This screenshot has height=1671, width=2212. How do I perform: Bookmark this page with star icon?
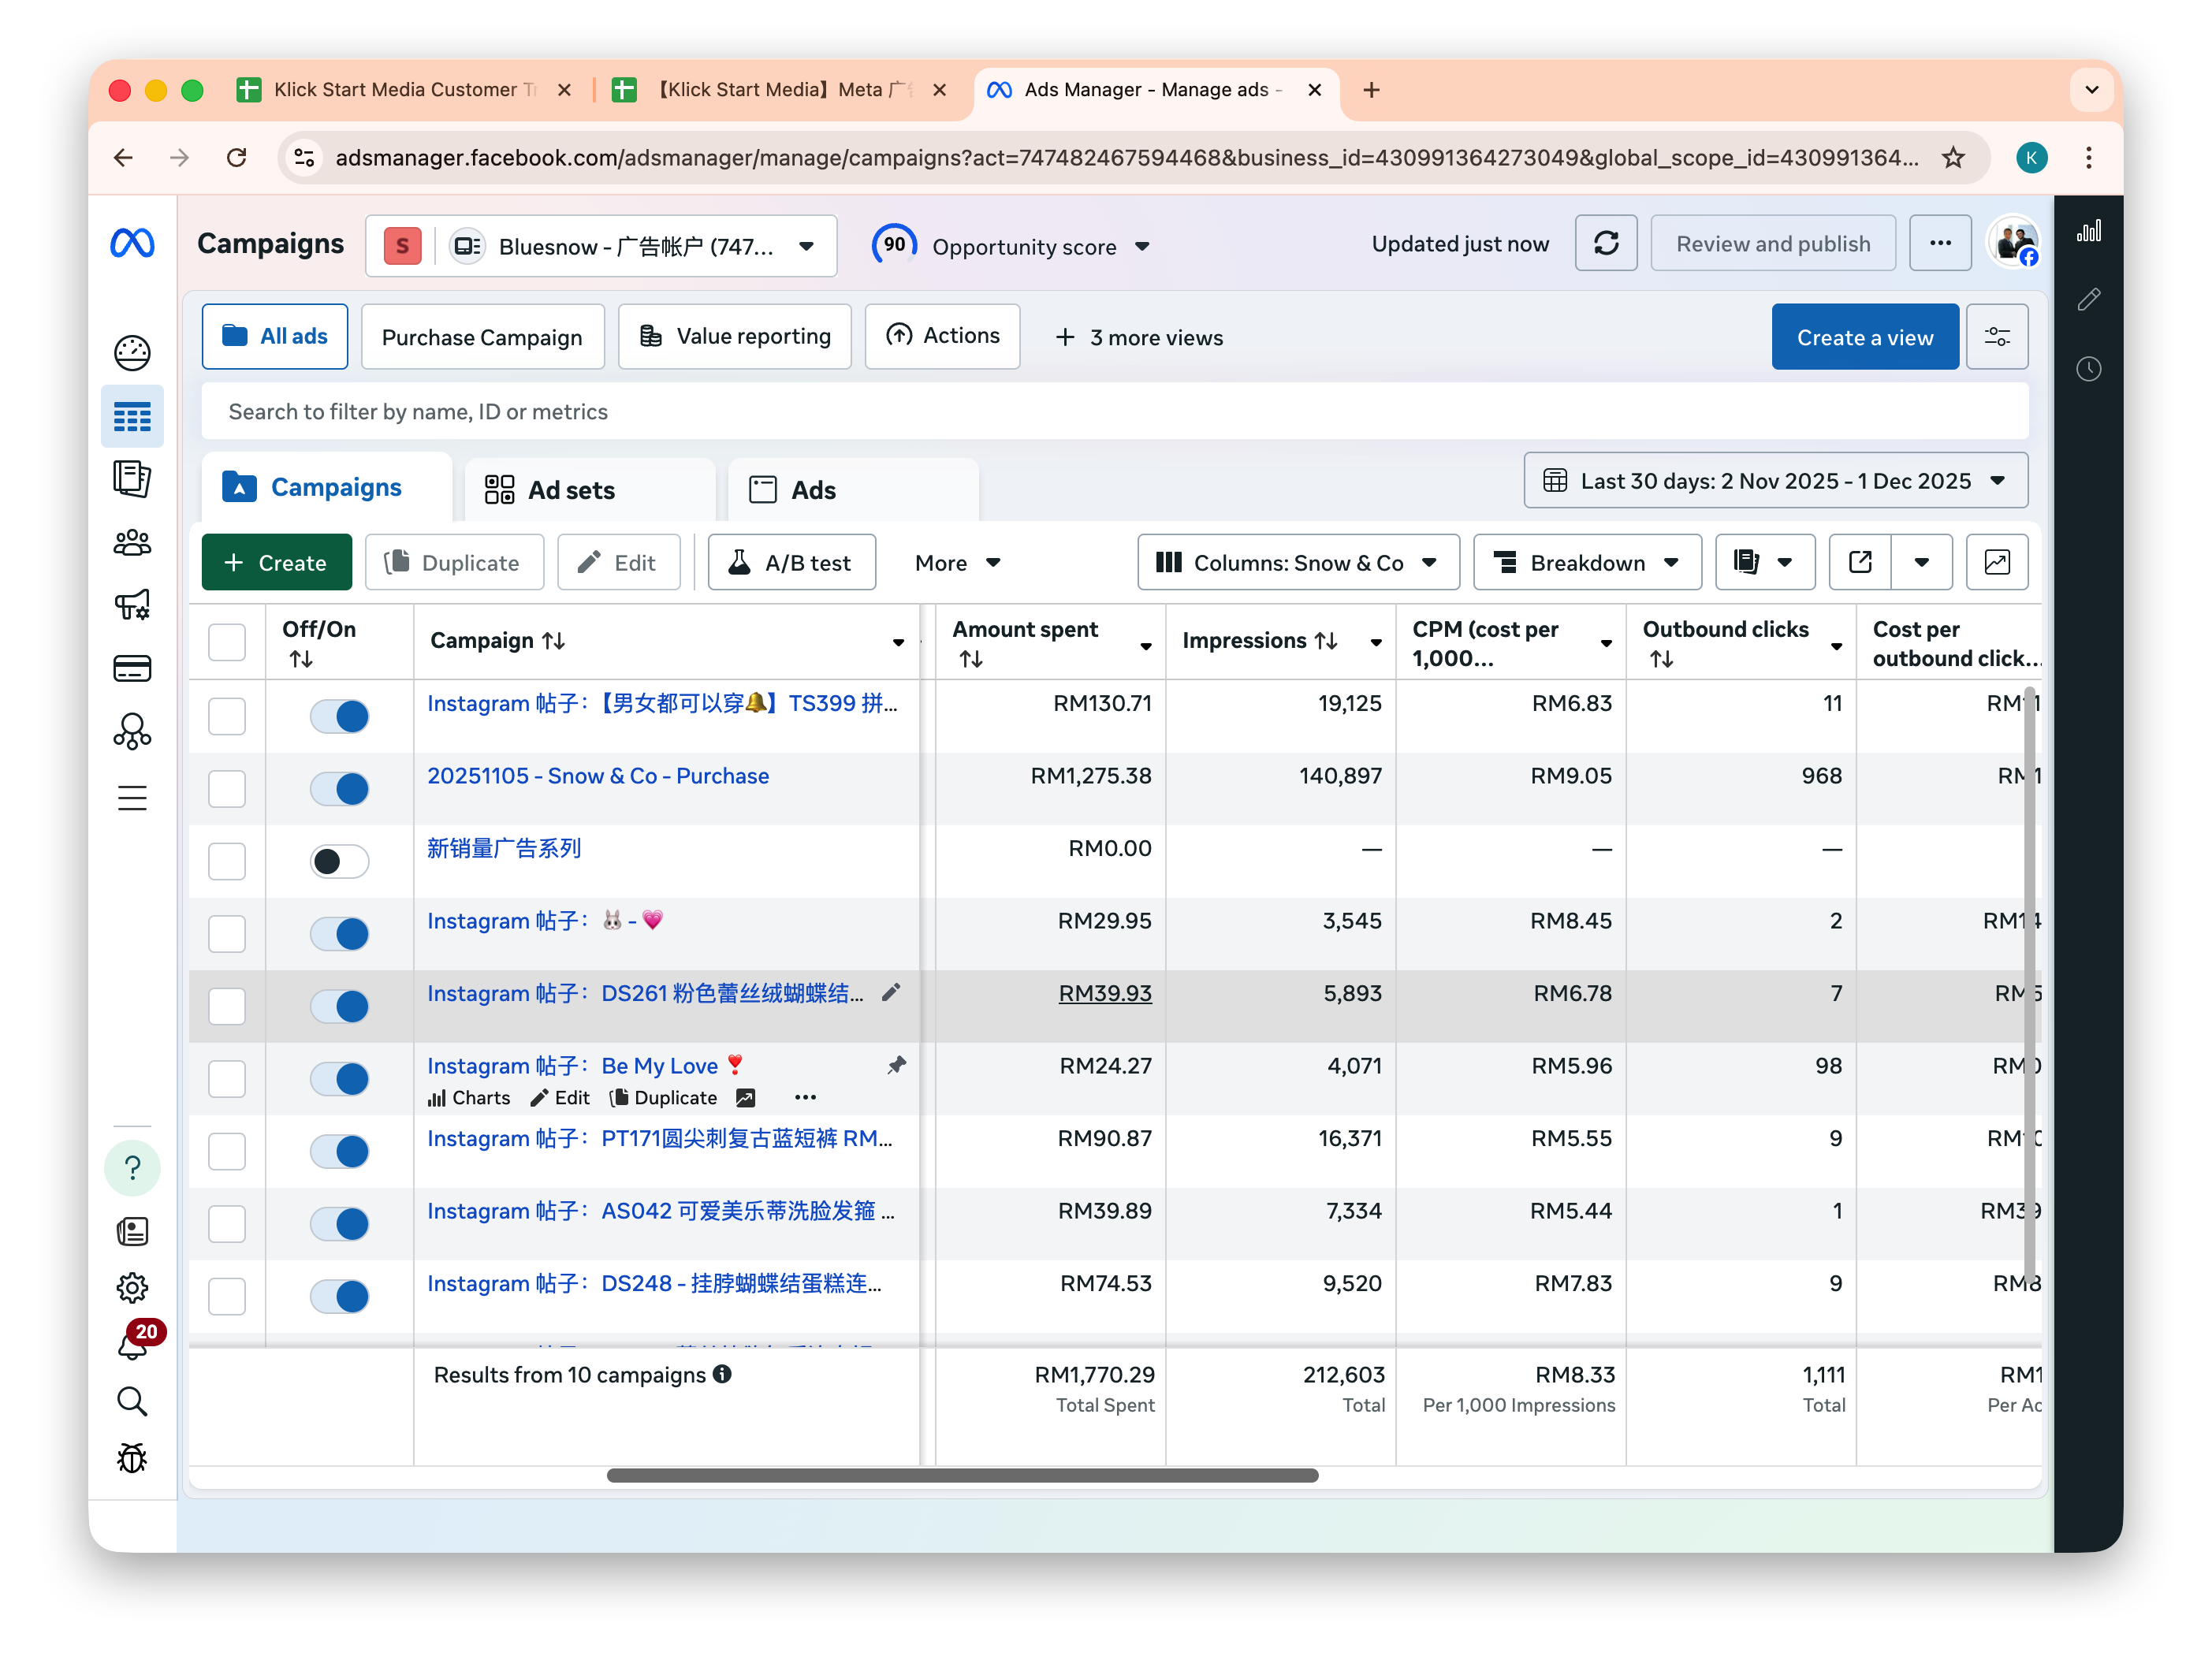tap(1953, 157)
